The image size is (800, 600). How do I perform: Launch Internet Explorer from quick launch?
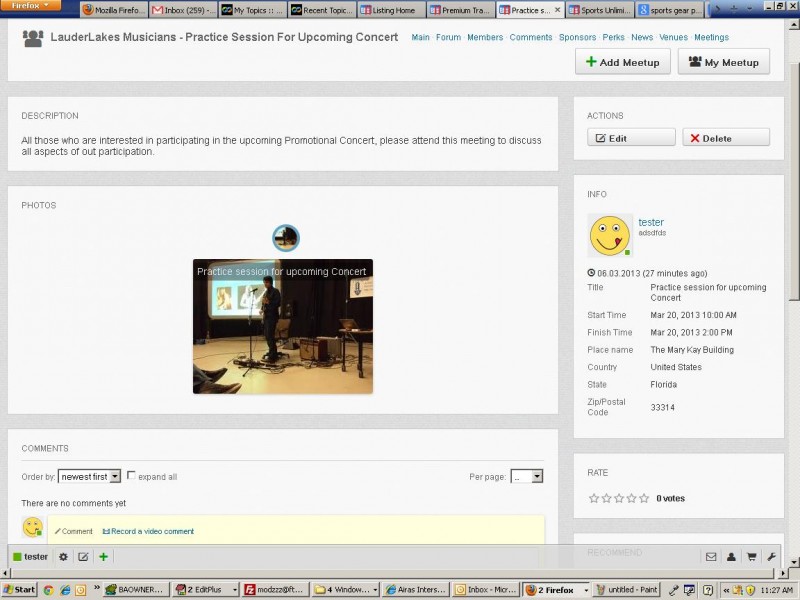click(x=65, y=590)
